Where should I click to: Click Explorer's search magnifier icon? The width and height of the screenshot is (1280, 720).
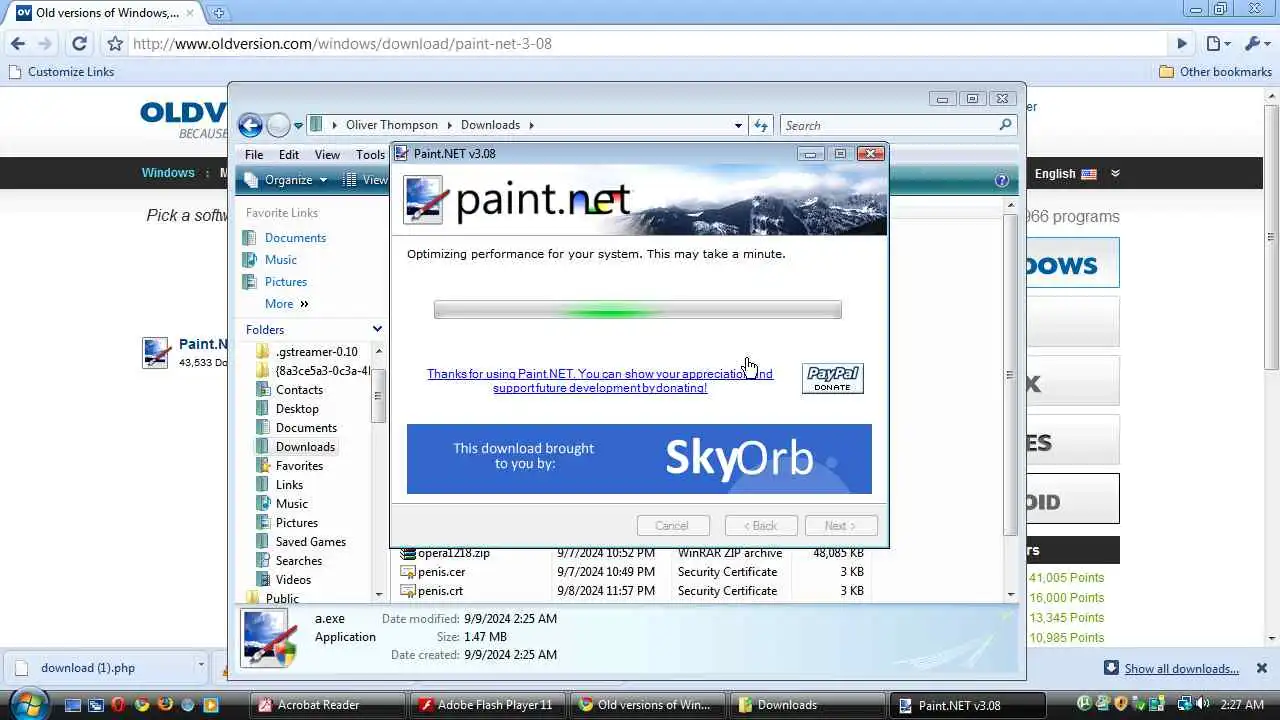click(1006, 125)
